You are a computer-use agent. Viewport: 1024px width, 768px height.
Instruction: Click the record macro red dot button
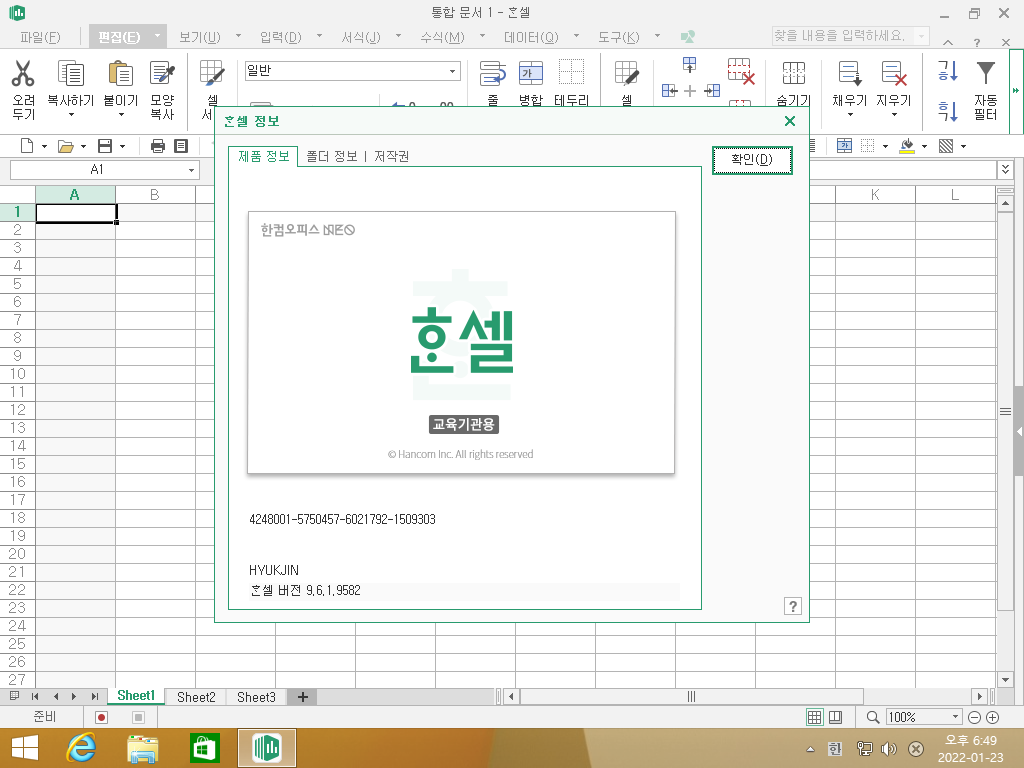click(101, 717)
